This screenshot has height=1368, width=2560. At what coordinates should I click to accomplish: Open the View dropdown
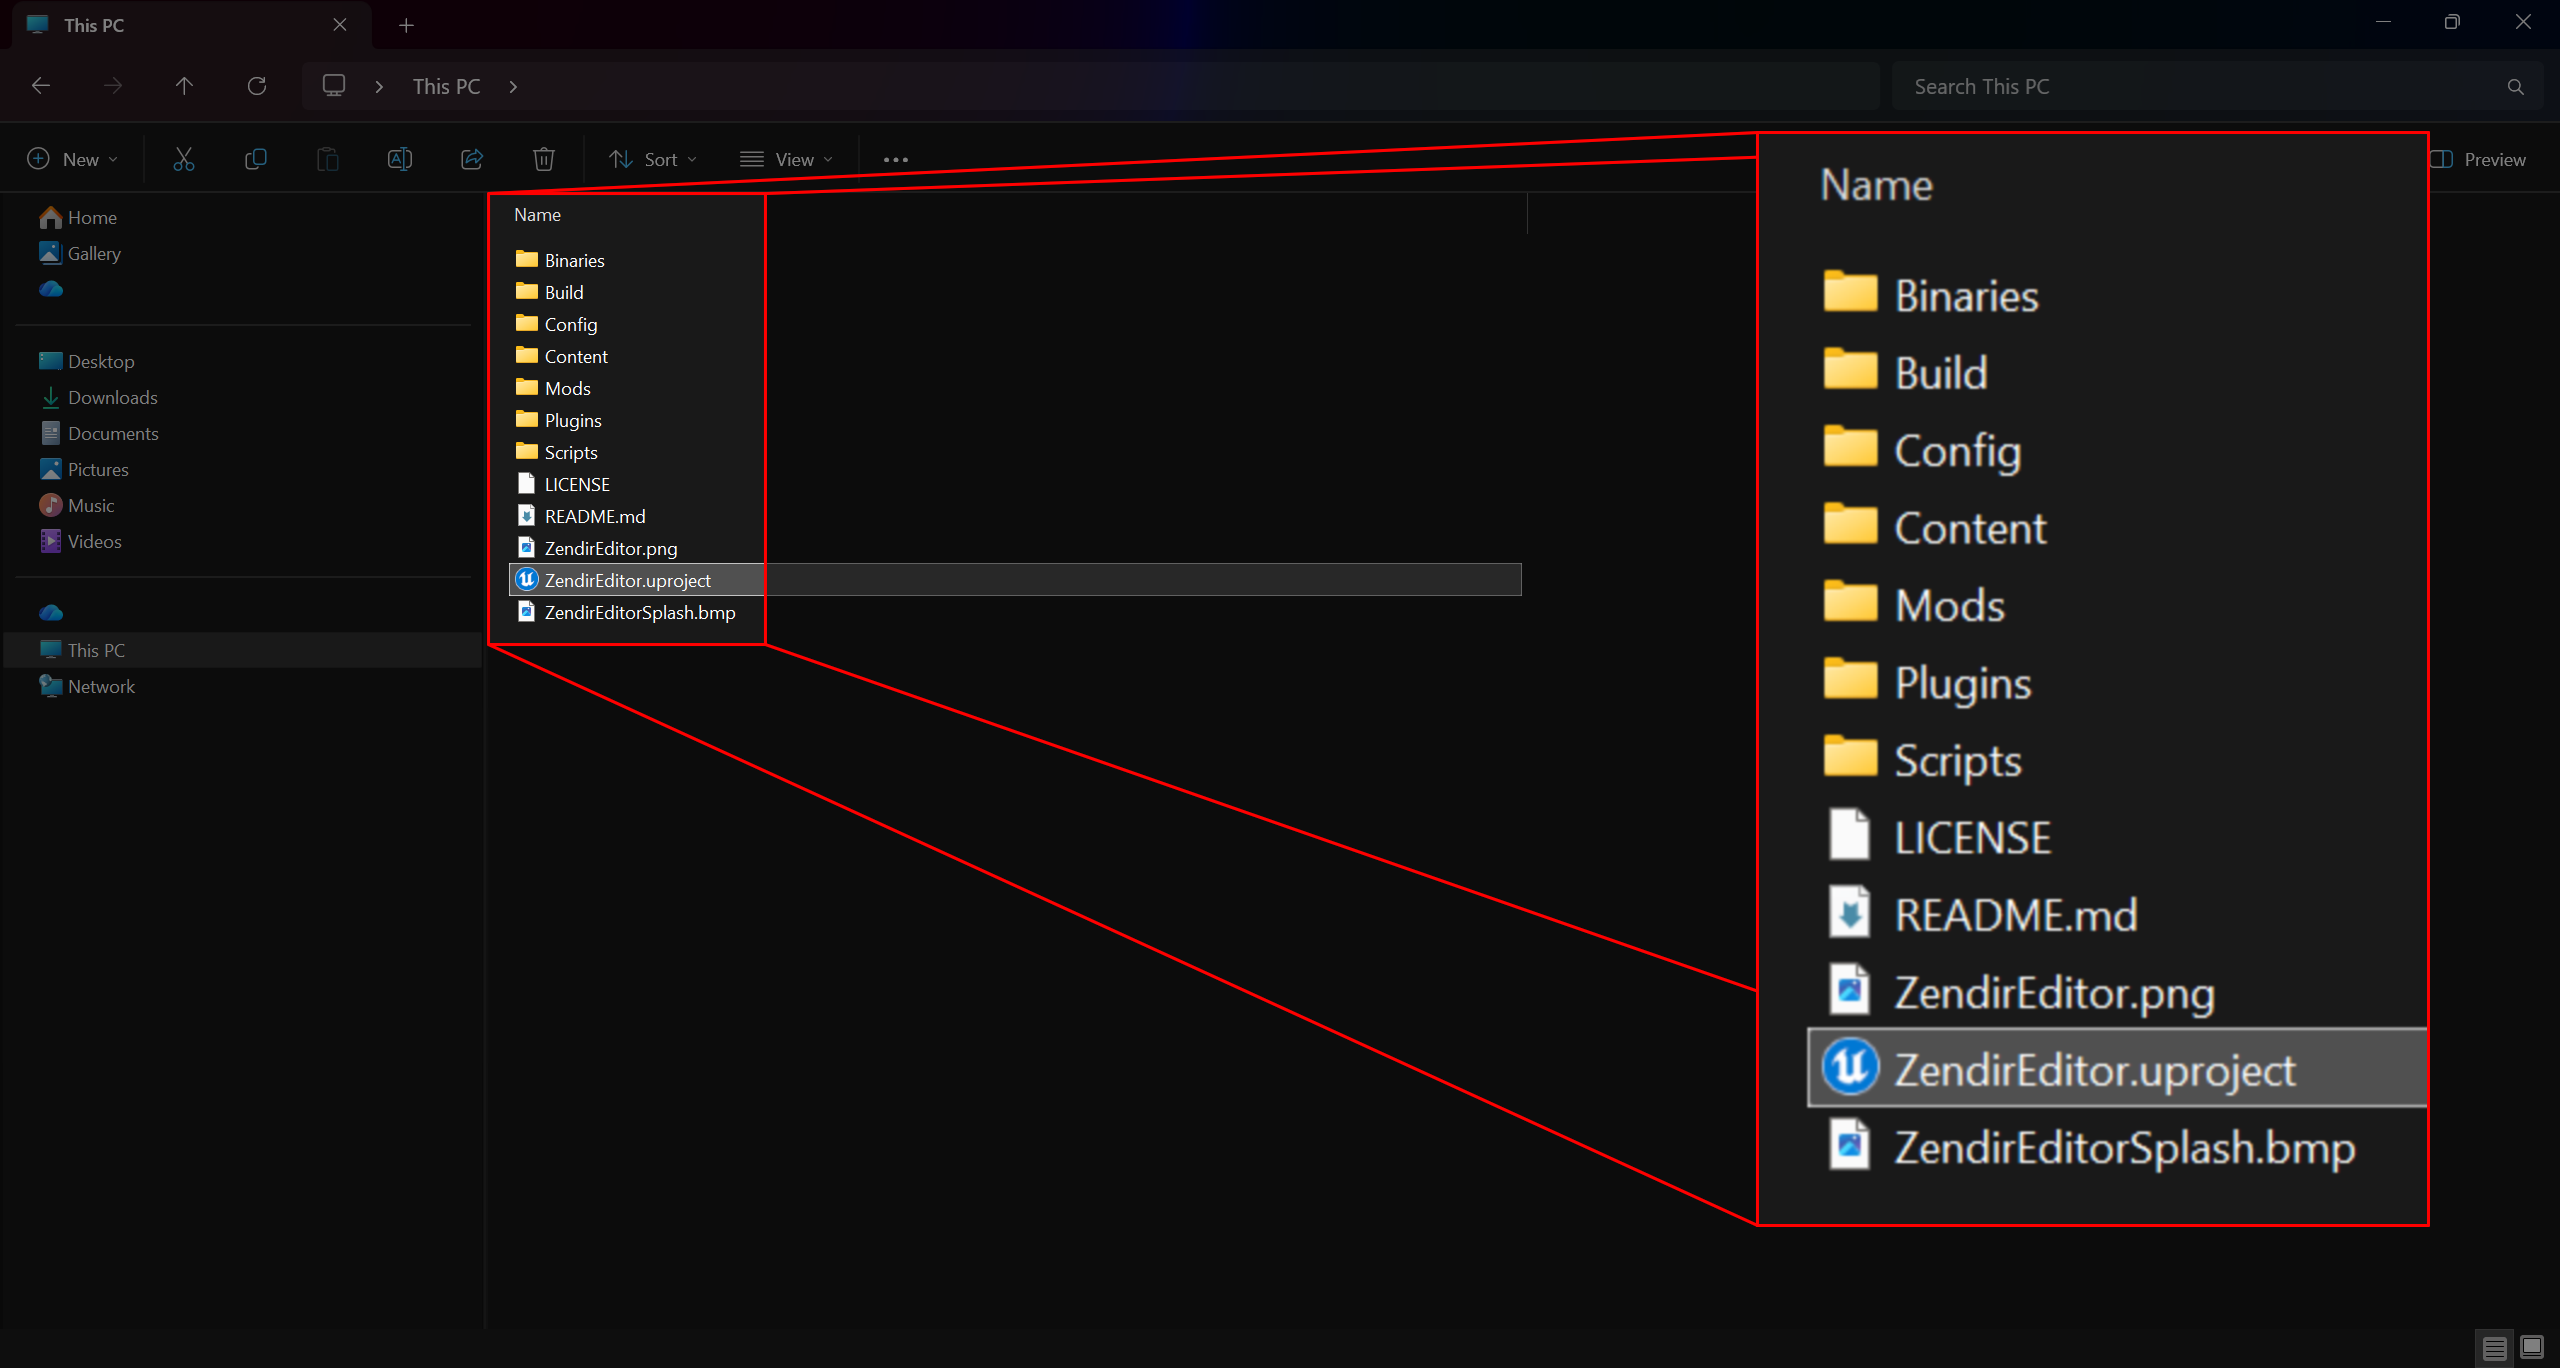787,159
